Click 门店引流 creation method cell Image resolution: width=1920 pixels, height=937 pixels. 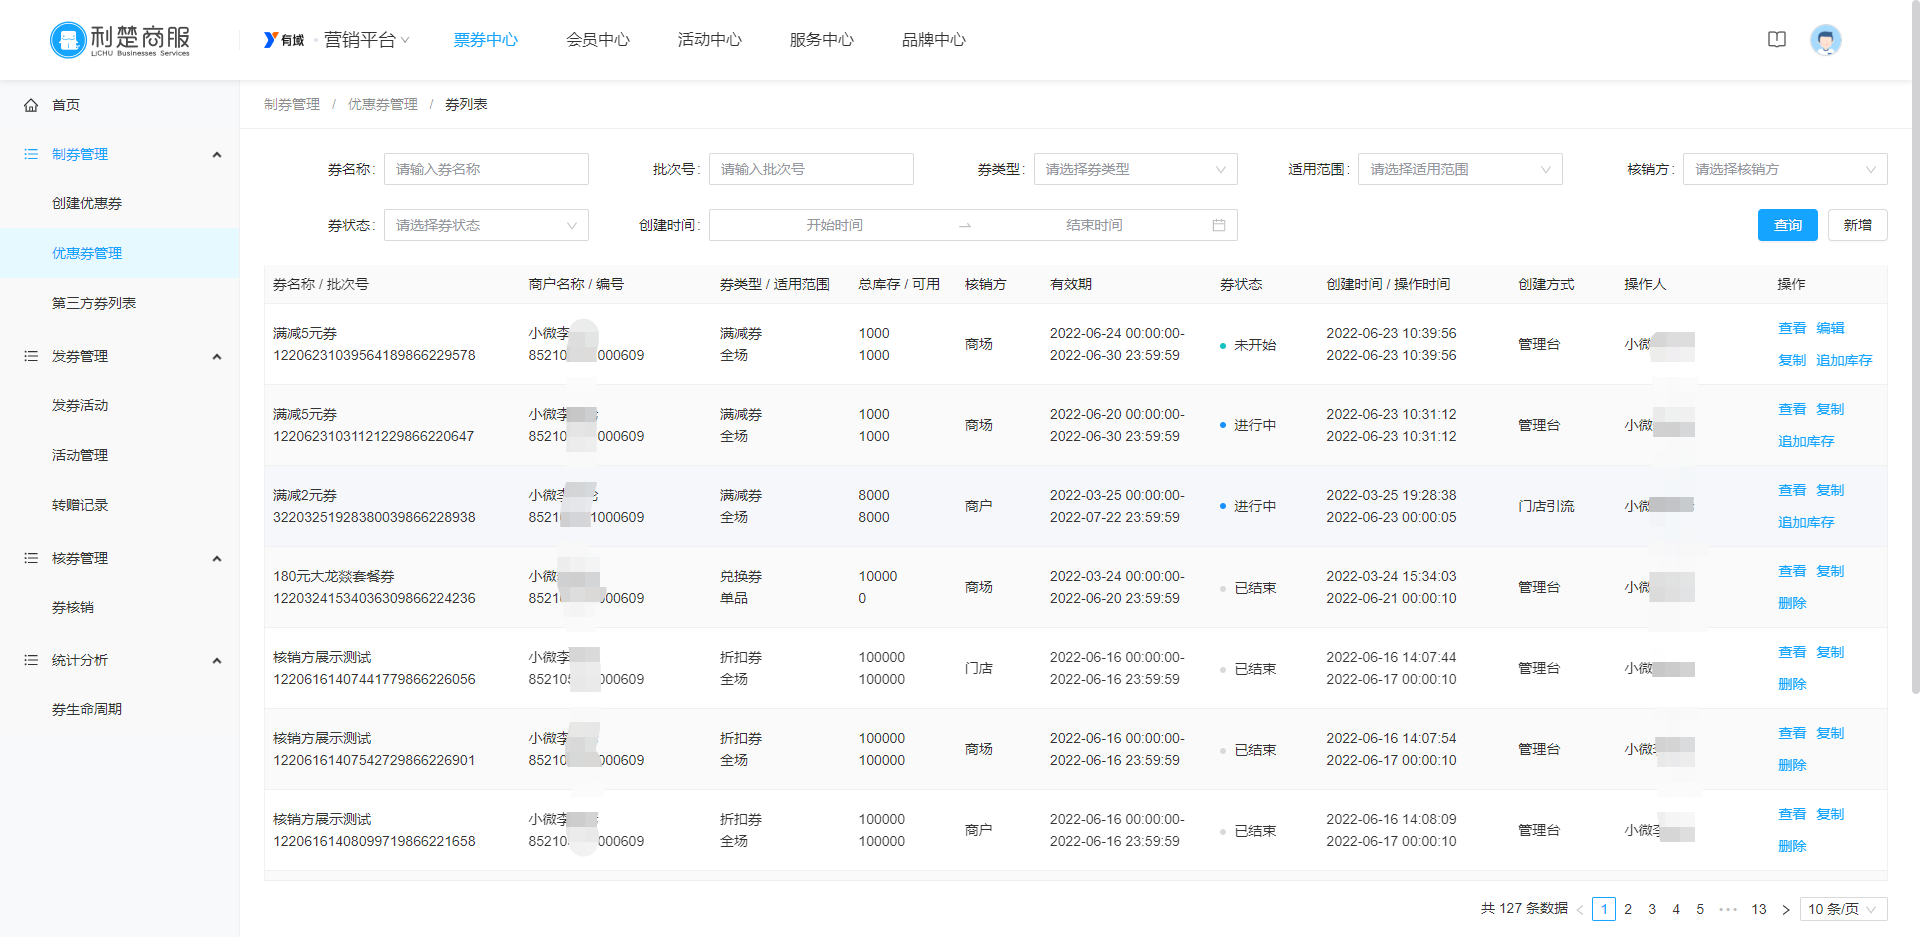pyautogui.click(x=1546, y=506)
